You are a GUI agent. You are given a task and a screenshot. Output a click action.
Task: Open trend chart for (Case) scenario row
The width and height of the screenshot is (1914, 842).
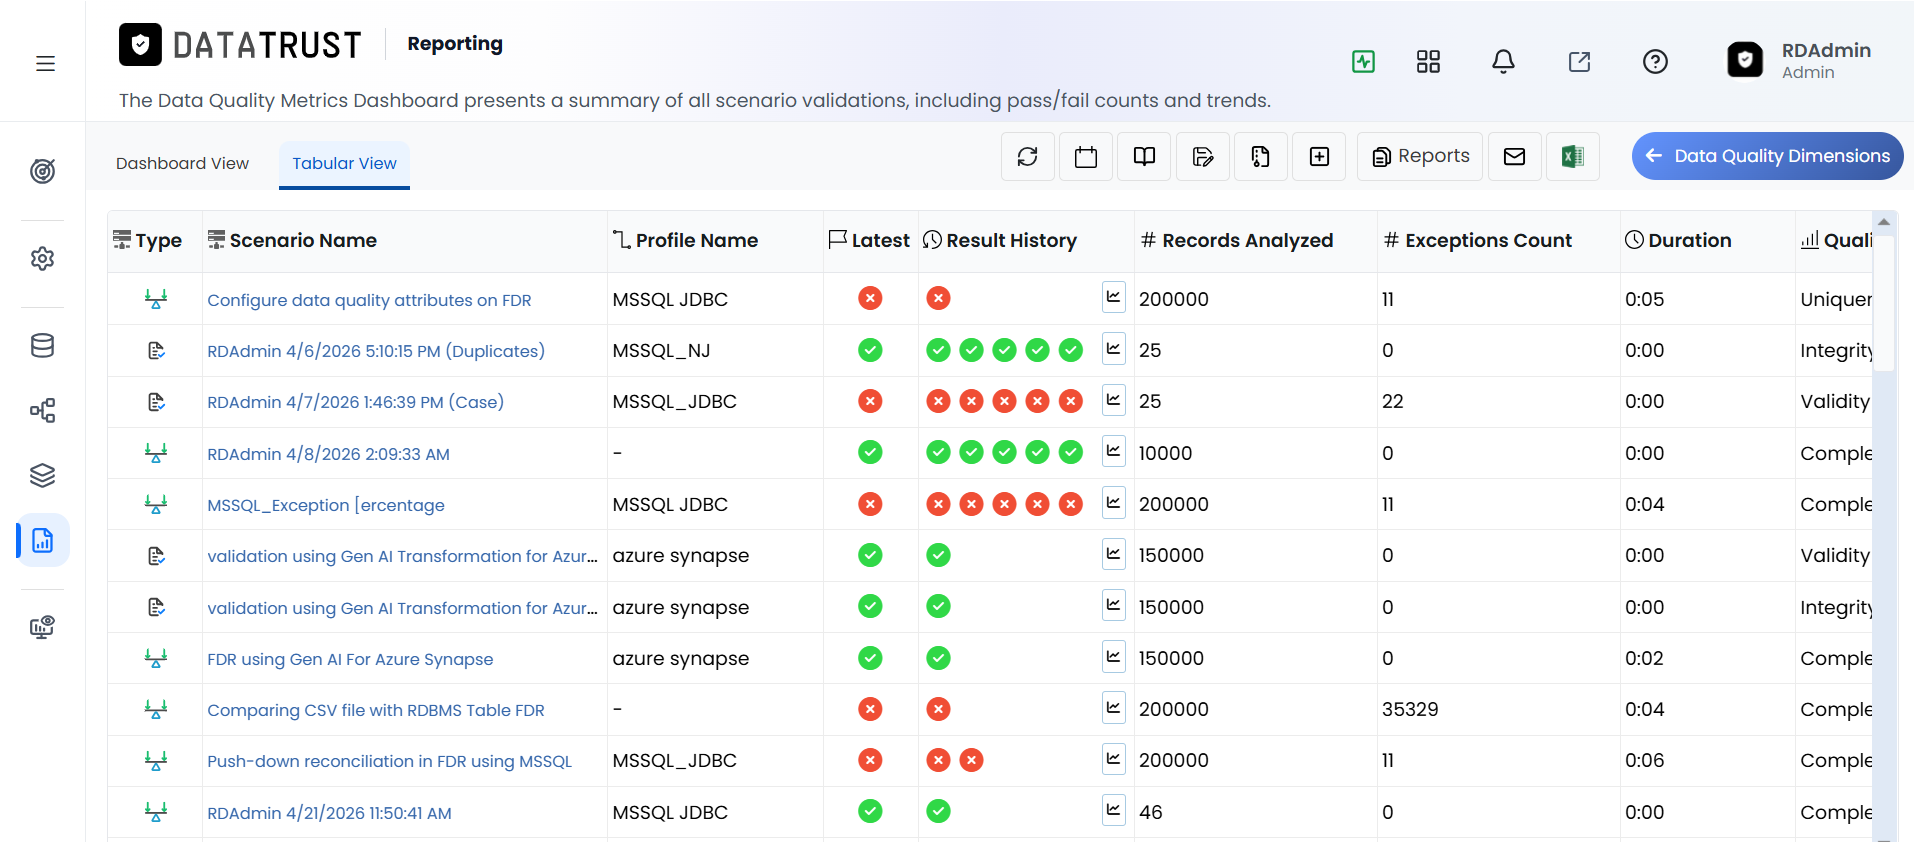[1113, 400]
